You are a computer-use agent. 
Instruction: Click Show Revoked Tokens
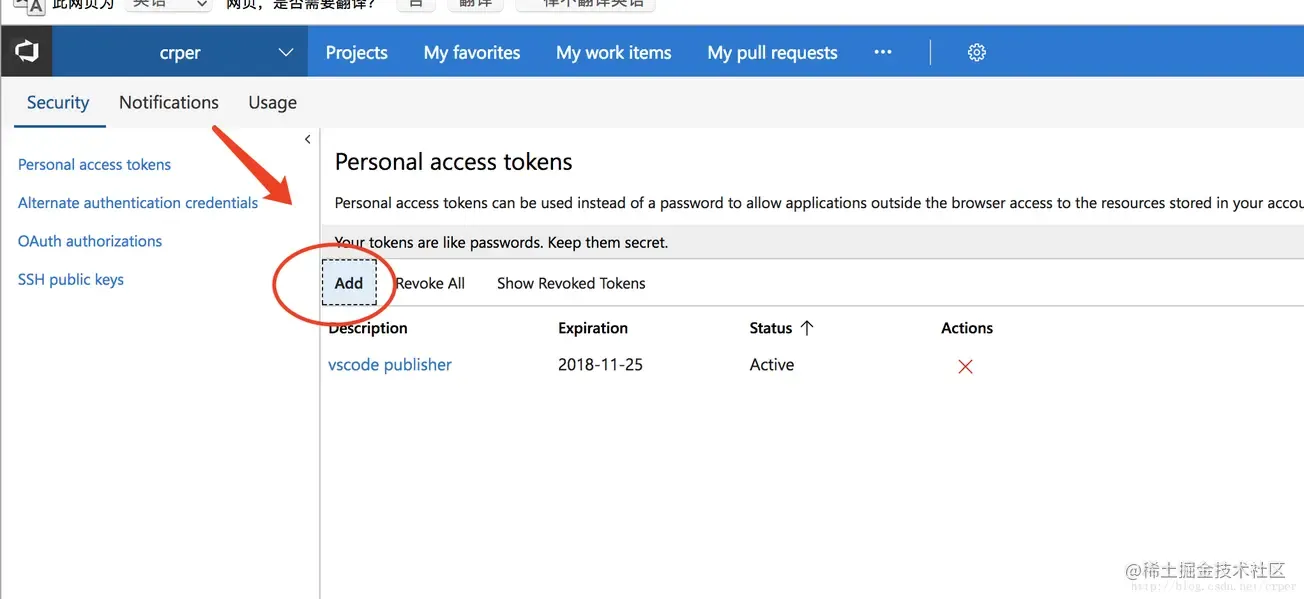coord(571,283)
